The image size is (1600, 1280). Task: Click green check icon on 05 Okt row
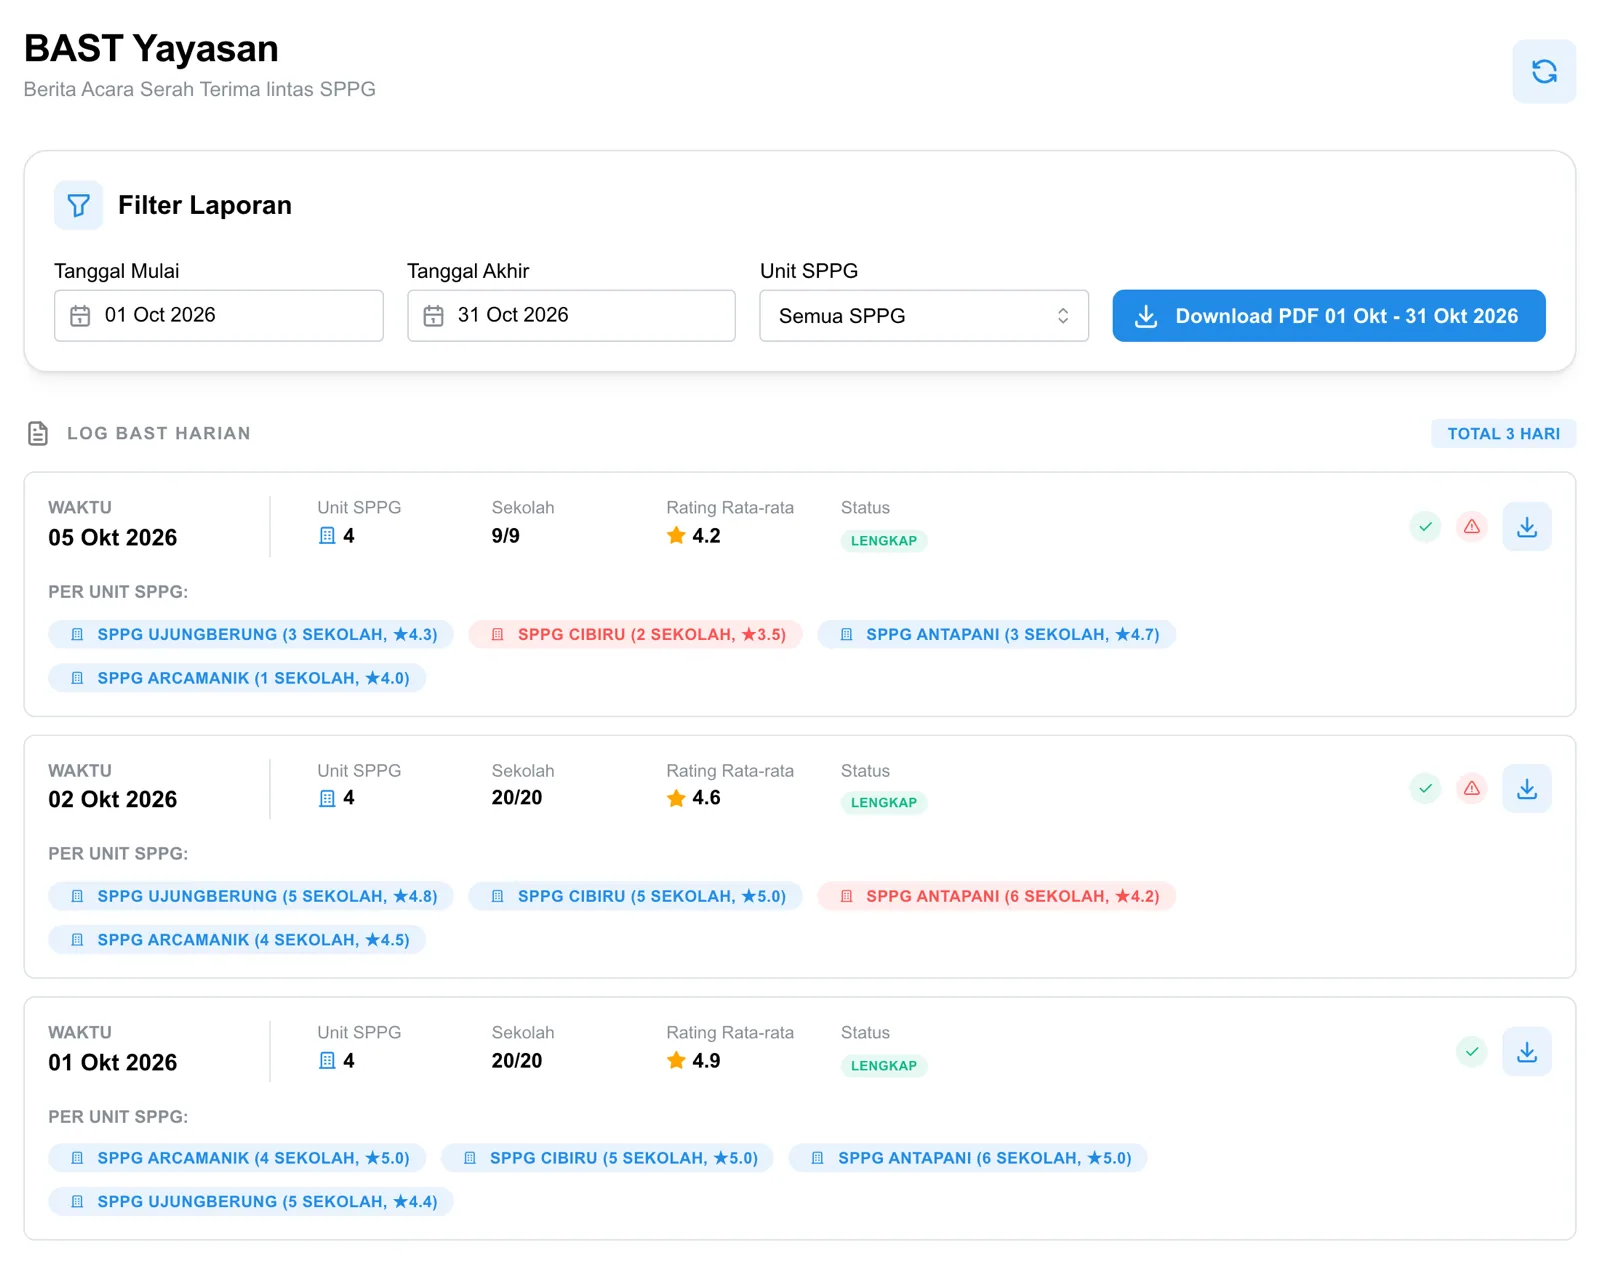1425,527
